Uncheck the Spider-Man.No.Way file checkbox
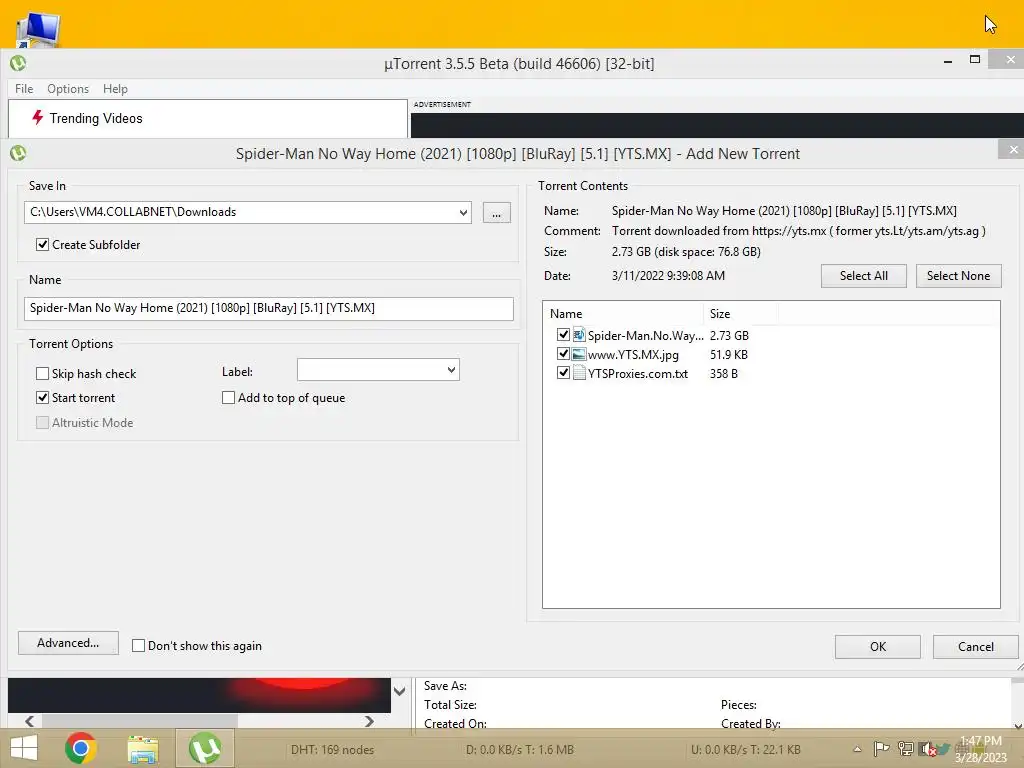Screen dimensions: 1024x768 point(563,335)
